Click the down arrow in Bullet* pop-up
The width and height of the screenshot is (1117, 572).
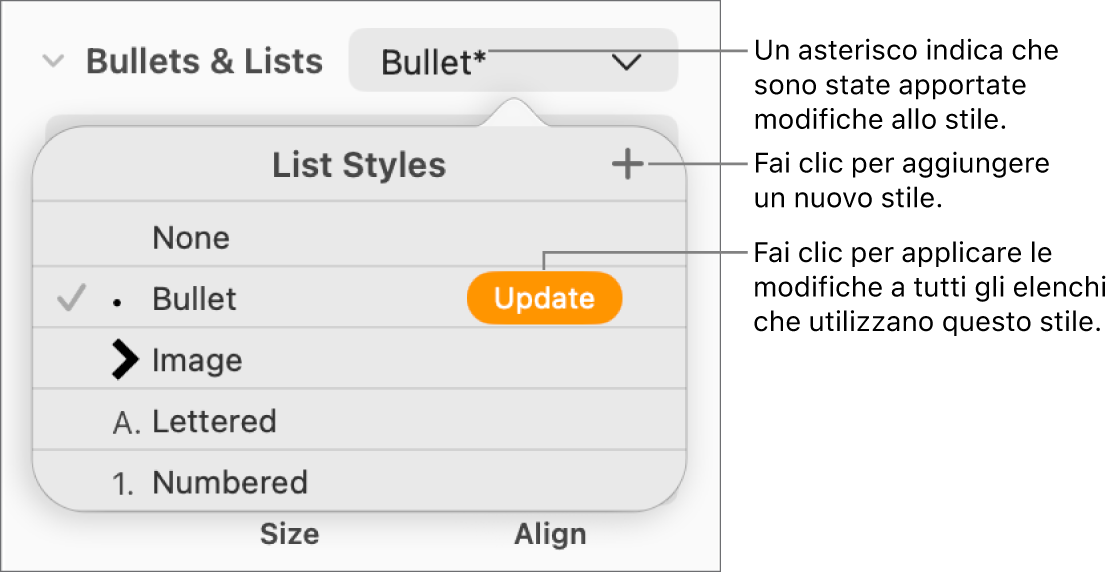click(627, 63)
